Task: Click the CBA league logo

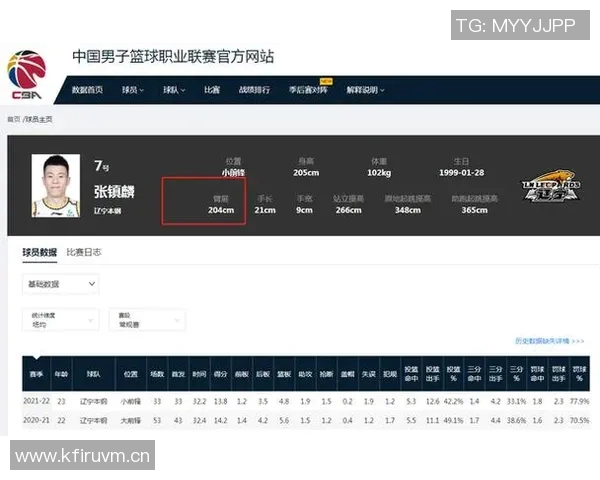Action: (27, 73)
